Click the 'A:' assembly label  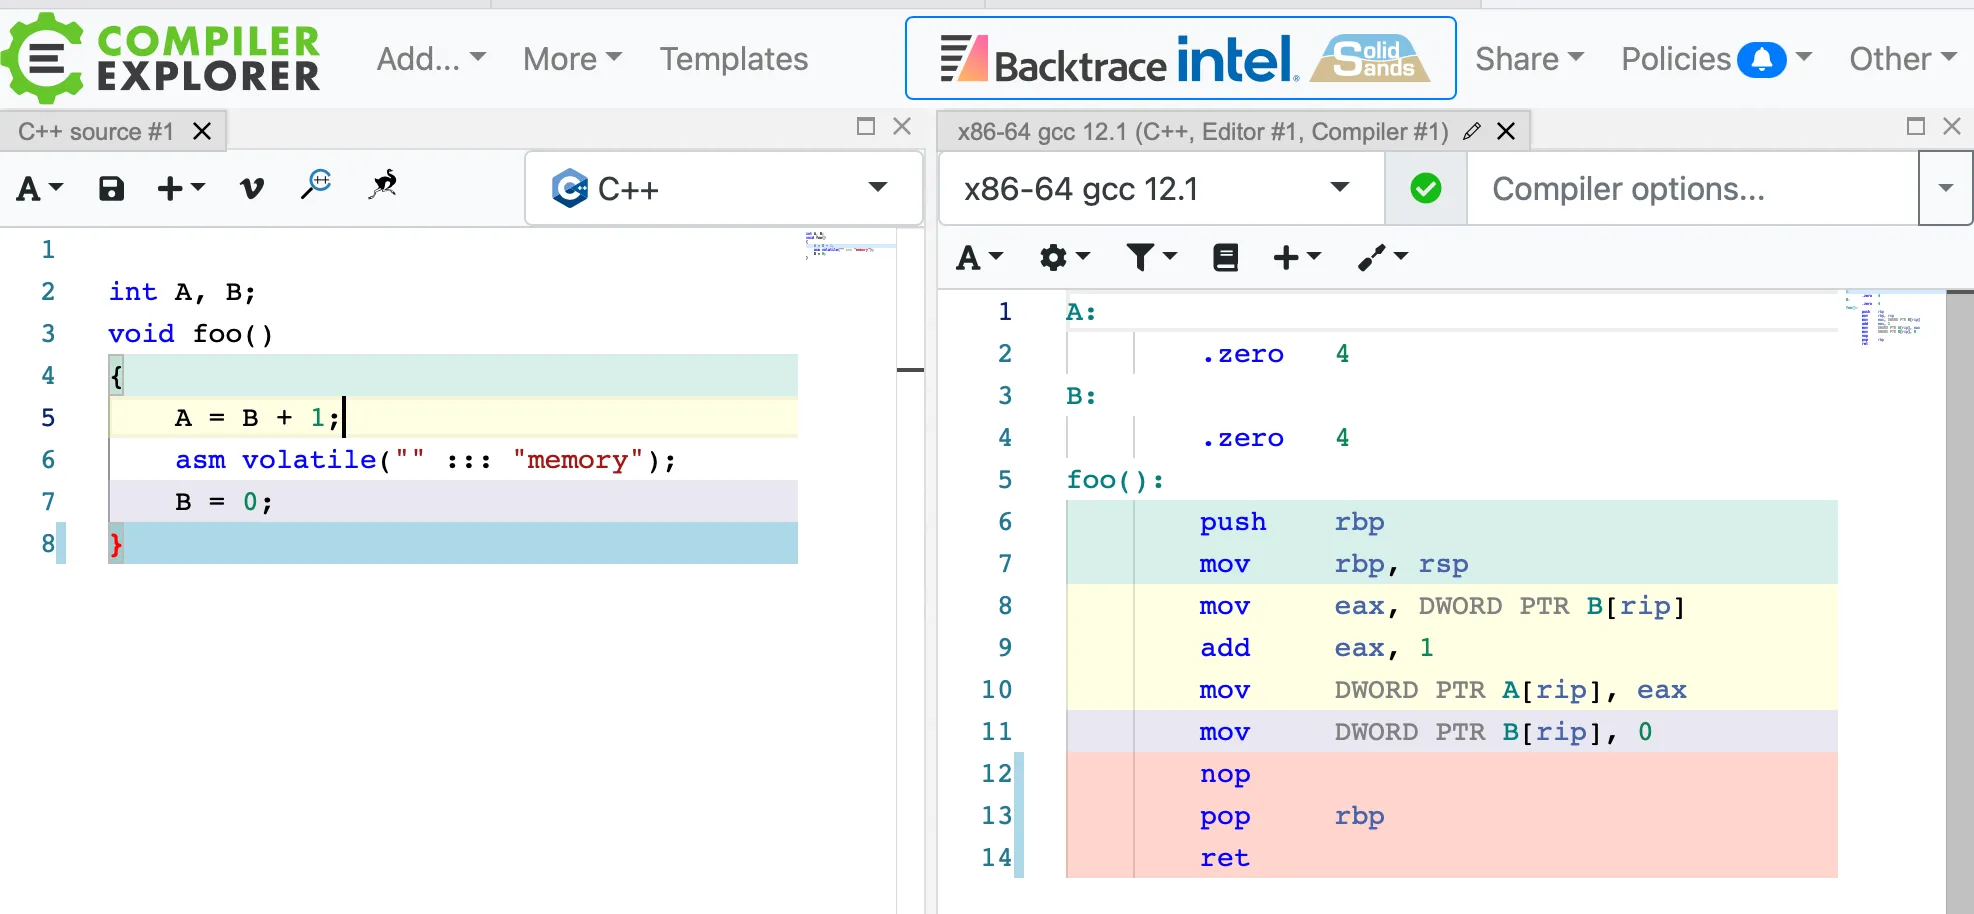(1081, 312)
